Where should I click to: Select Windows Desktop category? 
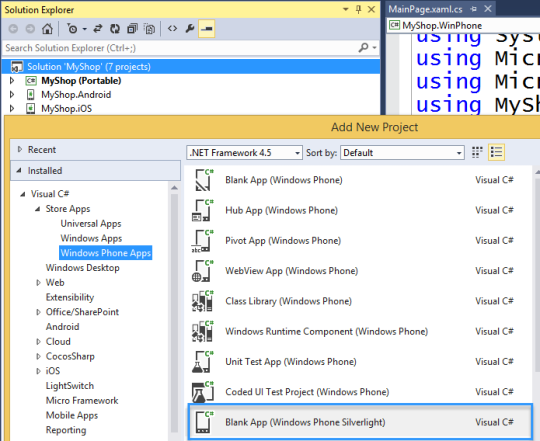click(x=83, y=268)
